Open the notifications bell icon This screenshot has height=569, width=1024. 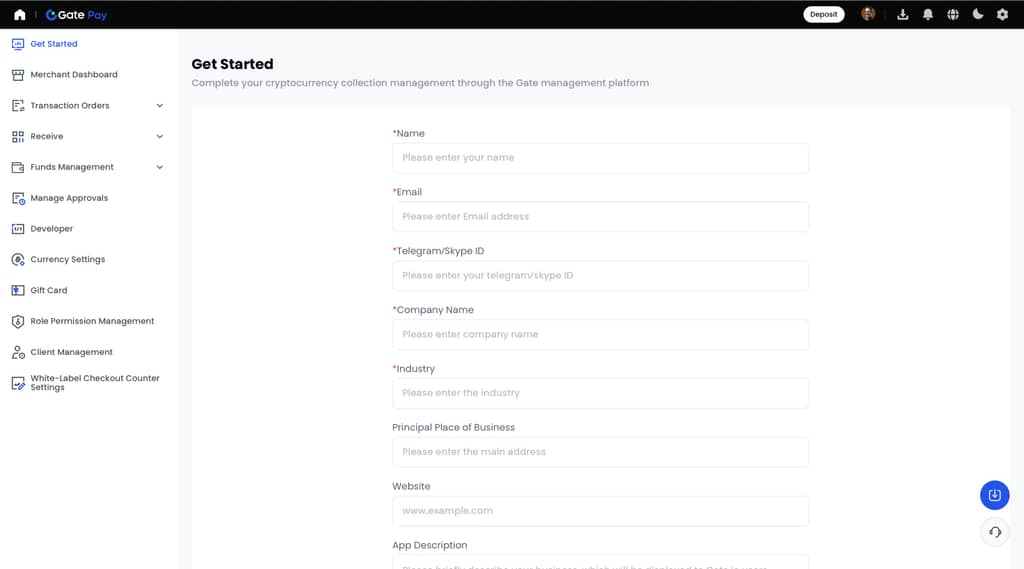click(x=928, y=15)
